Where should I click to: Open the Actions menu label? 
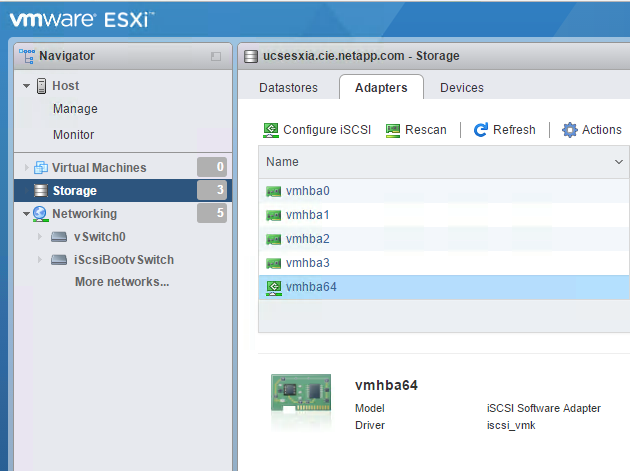pyautogui.click(x=602, y=130)
